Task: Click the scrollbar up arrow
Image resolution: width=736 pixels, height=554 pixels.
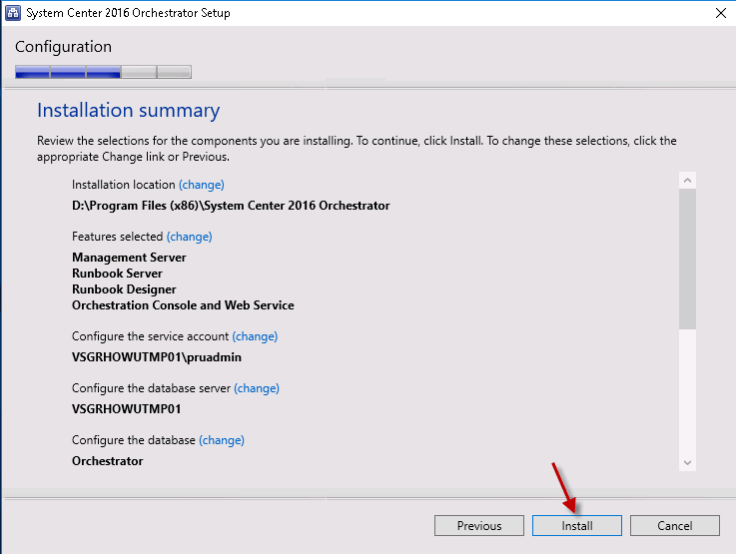Action: 687,180
